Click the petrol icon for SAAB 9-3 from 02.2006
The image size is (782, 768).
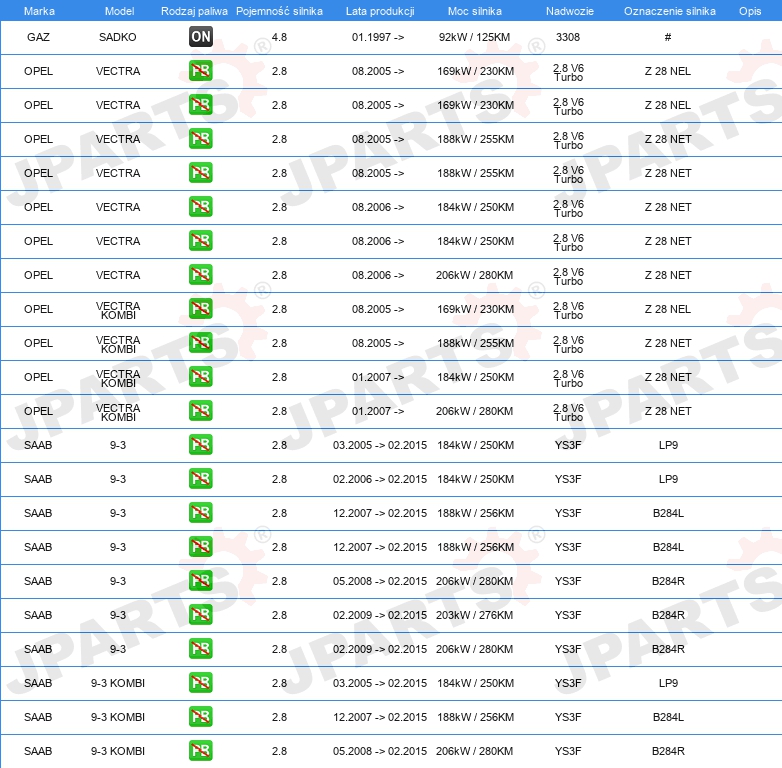click(200, 479)
